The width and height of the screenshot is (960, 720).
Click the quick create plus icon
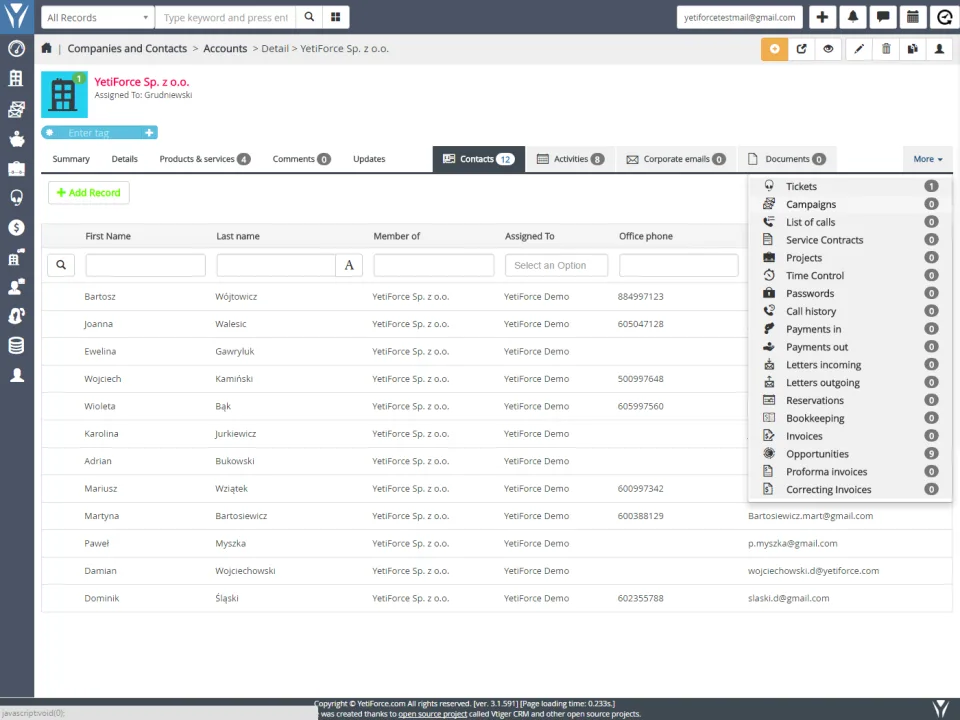click(x=822, y=17)
